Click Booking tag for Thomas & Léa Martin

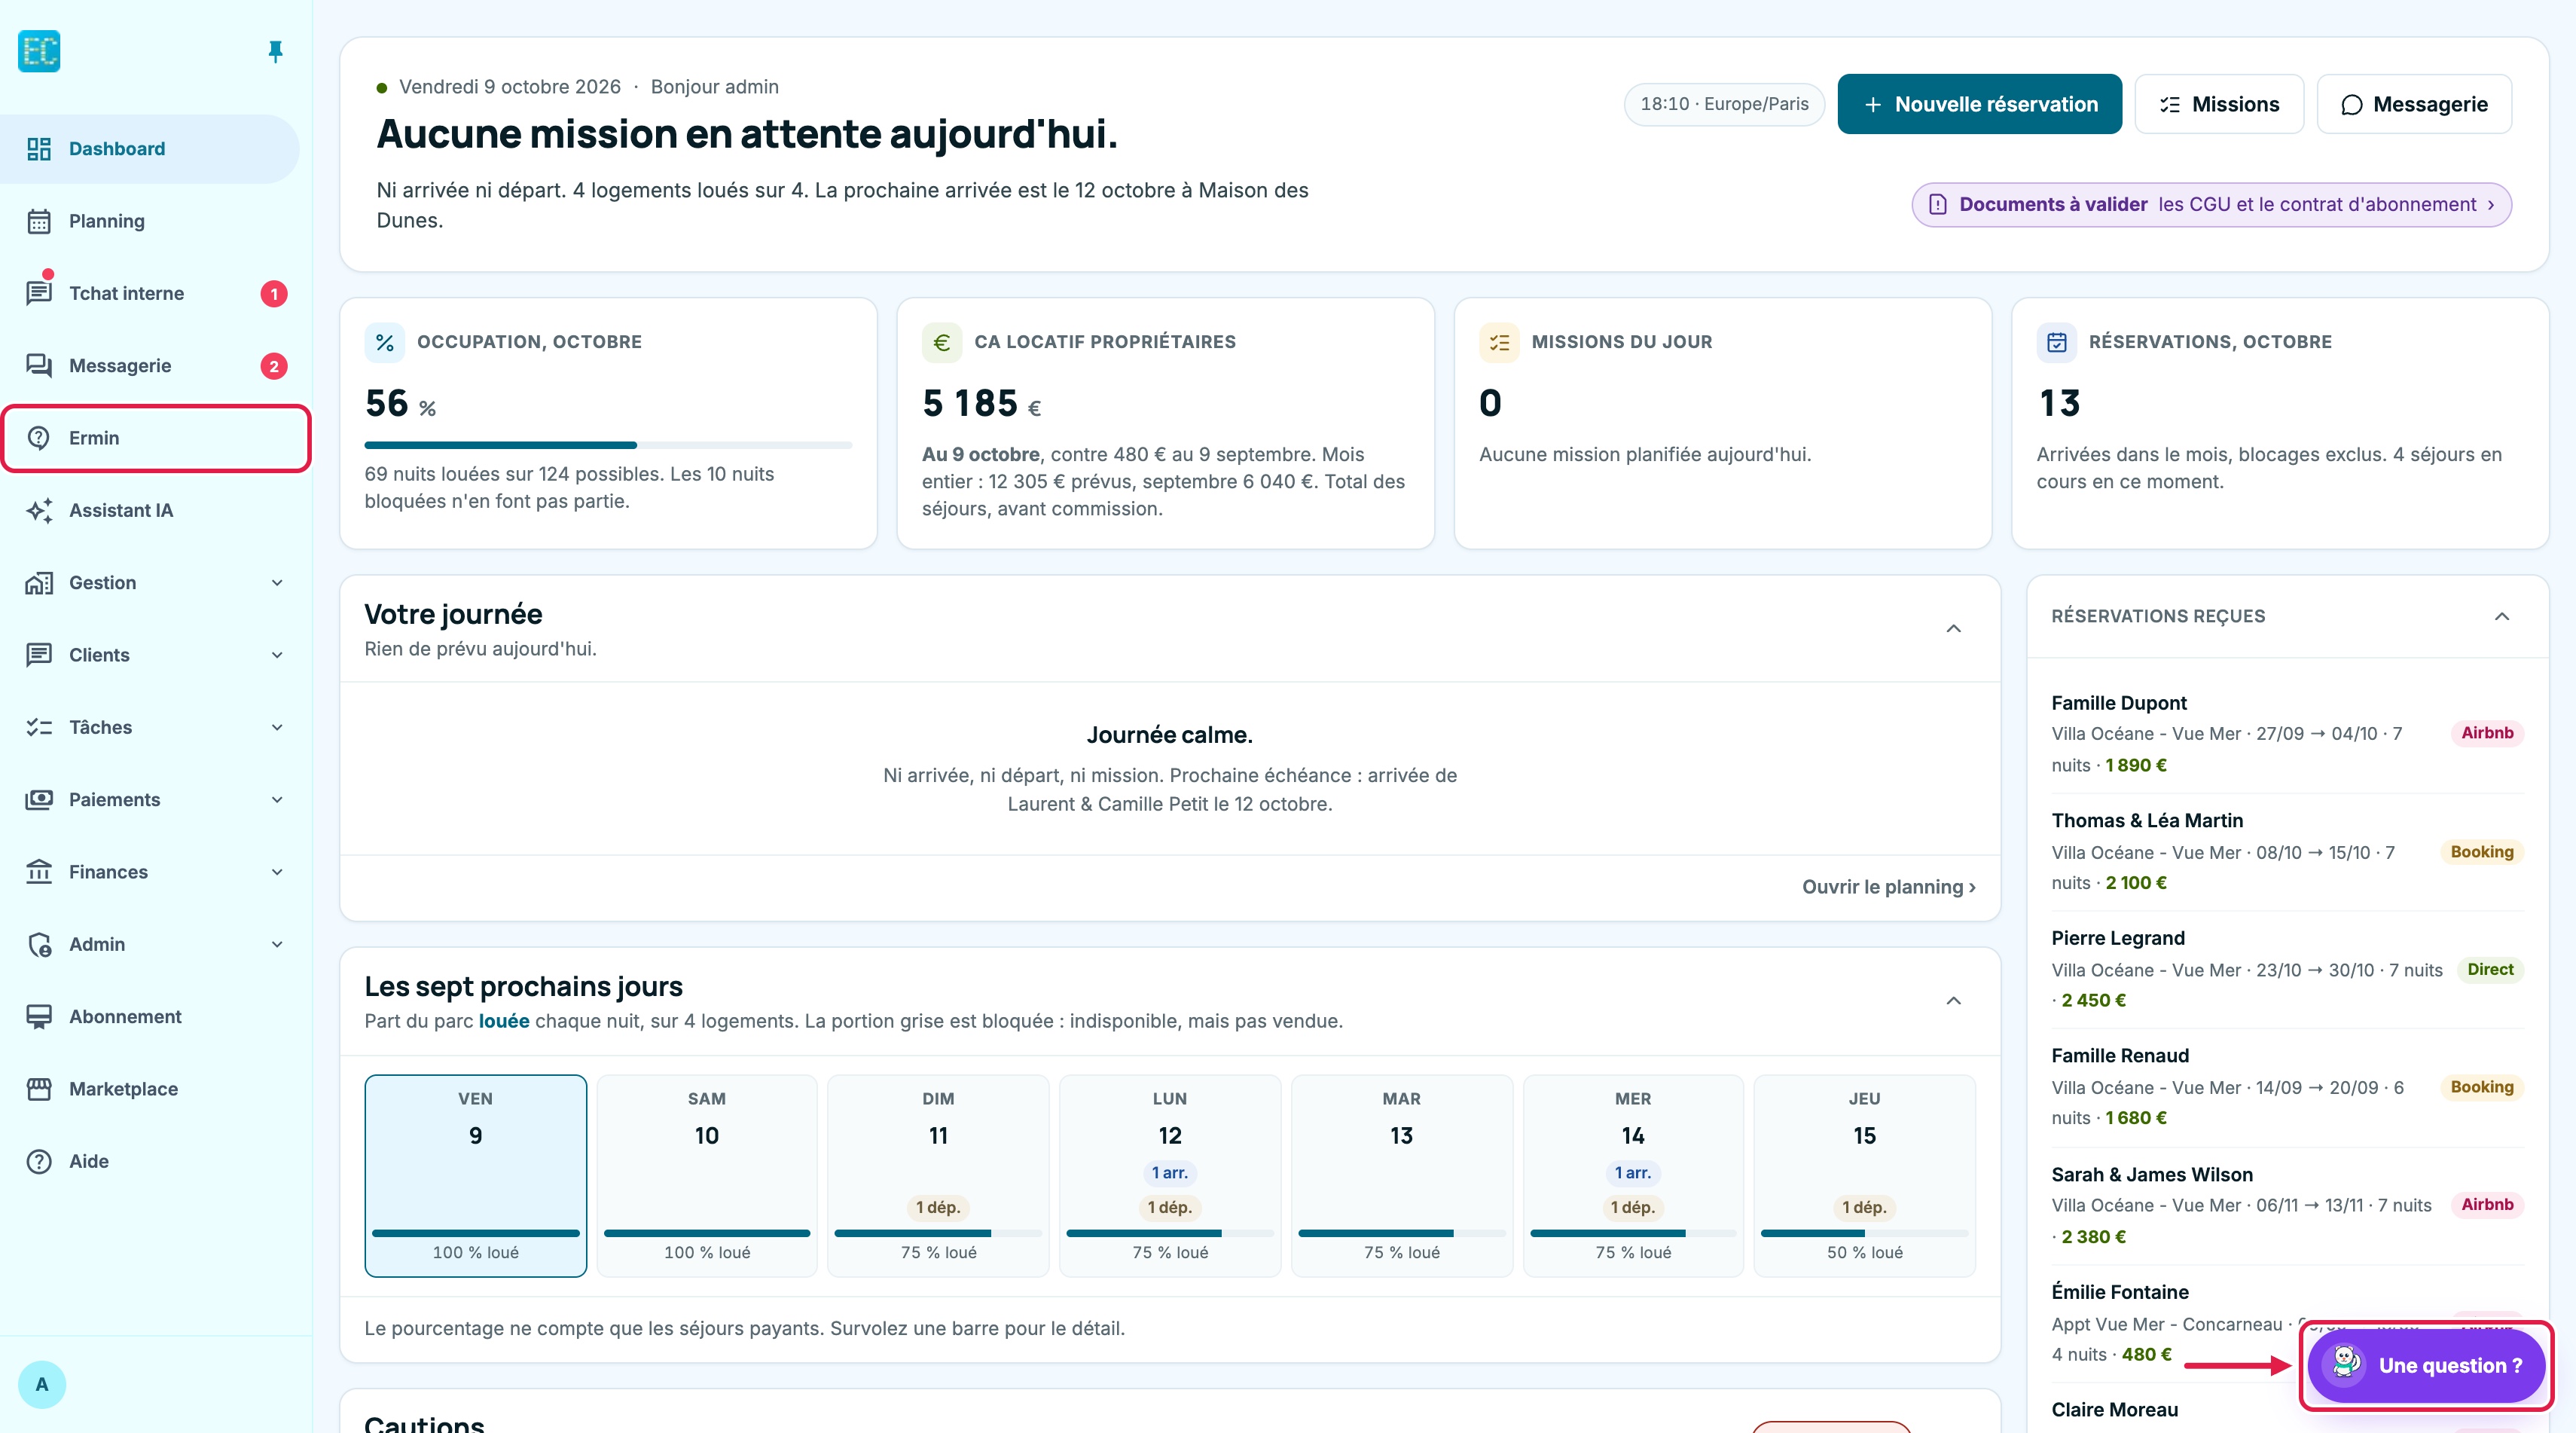click(x=2482, y=852)
